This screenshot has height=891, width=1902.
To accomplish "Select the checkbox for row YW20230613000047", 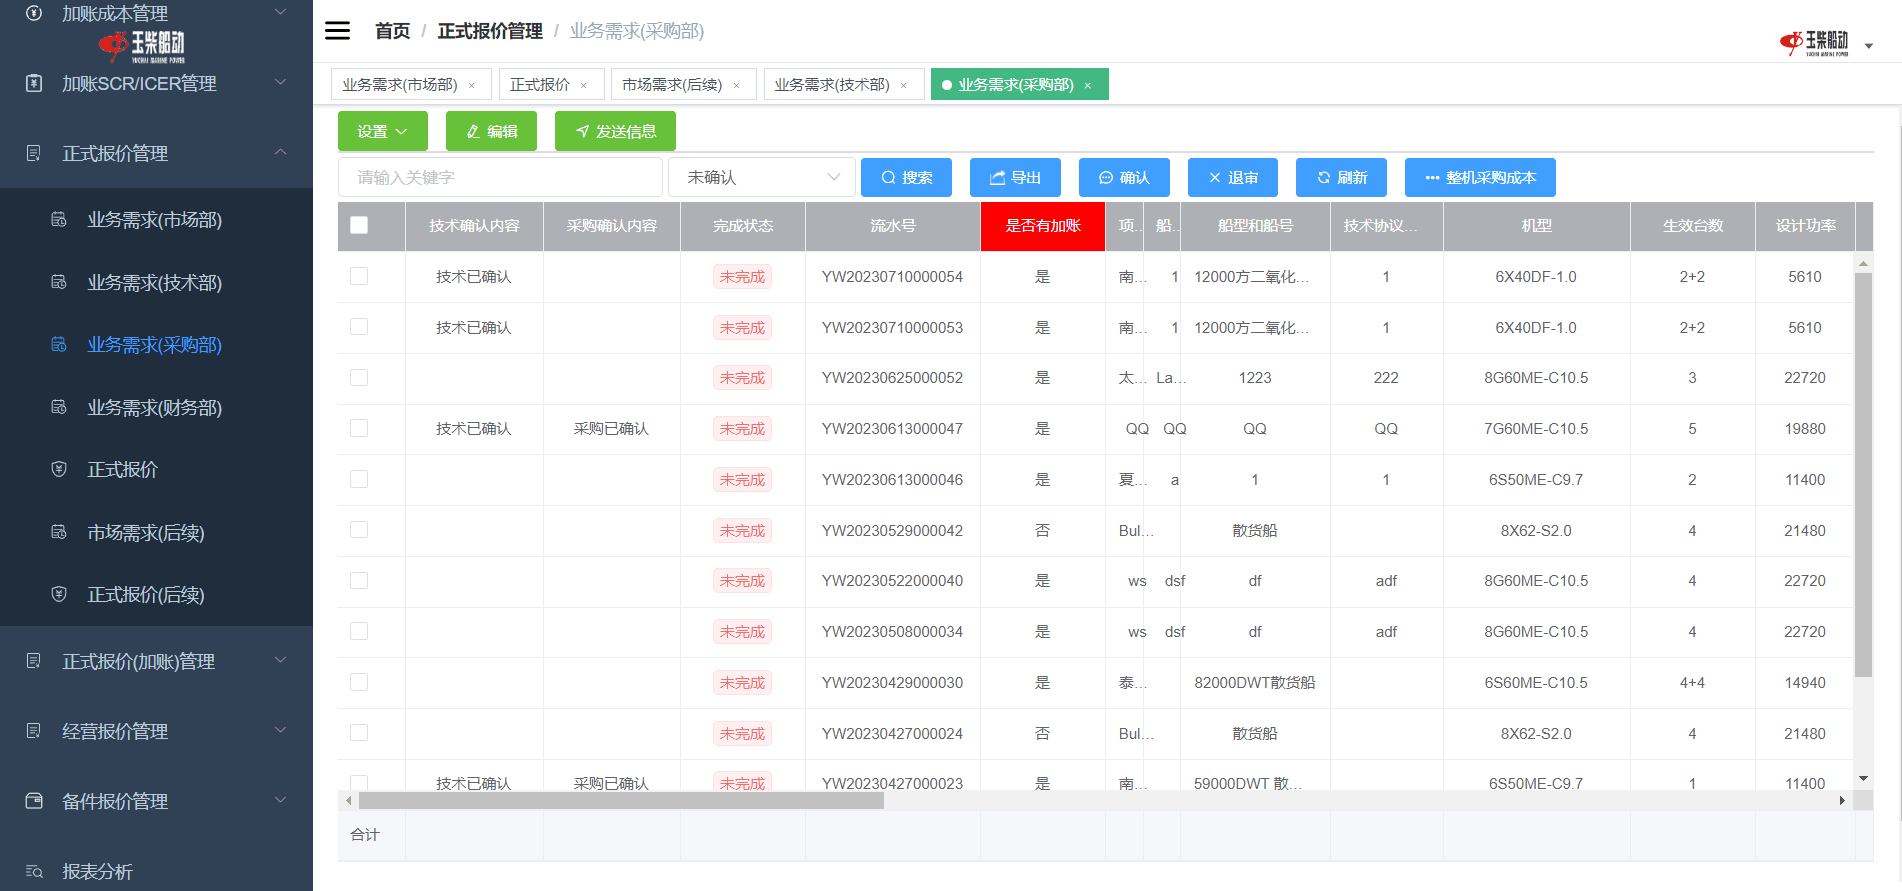I will pyautogui.click(x=359, y=428).
